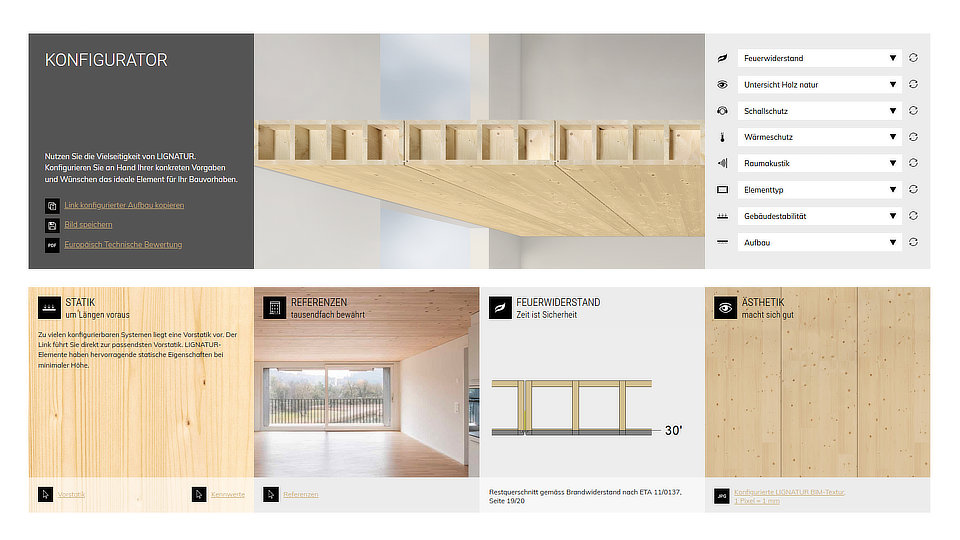Click the cursor icon next to Kennwerte
The image size is (960, 540).
pos(200,494)
